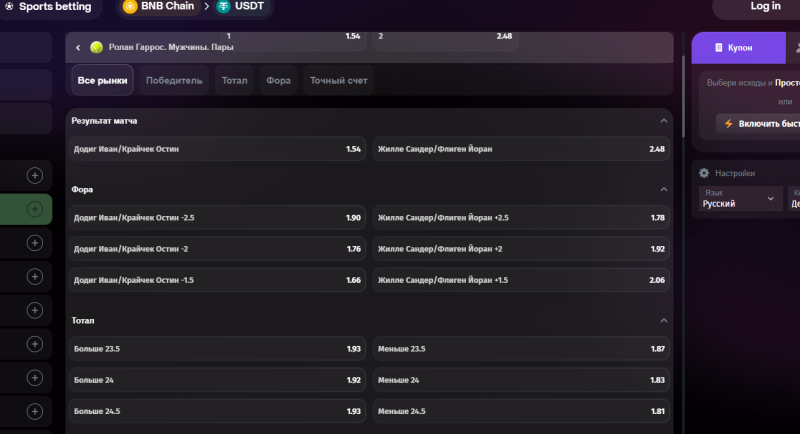Click the Sports betting ball icon
The image size is (800, 434).
[9, 6]
